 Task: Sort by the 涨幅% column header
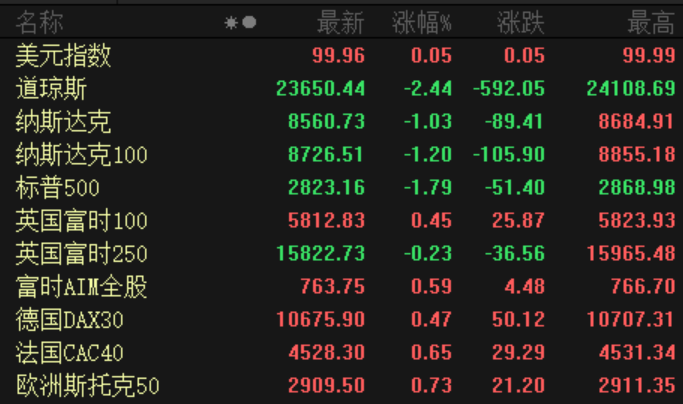point(422,23)
